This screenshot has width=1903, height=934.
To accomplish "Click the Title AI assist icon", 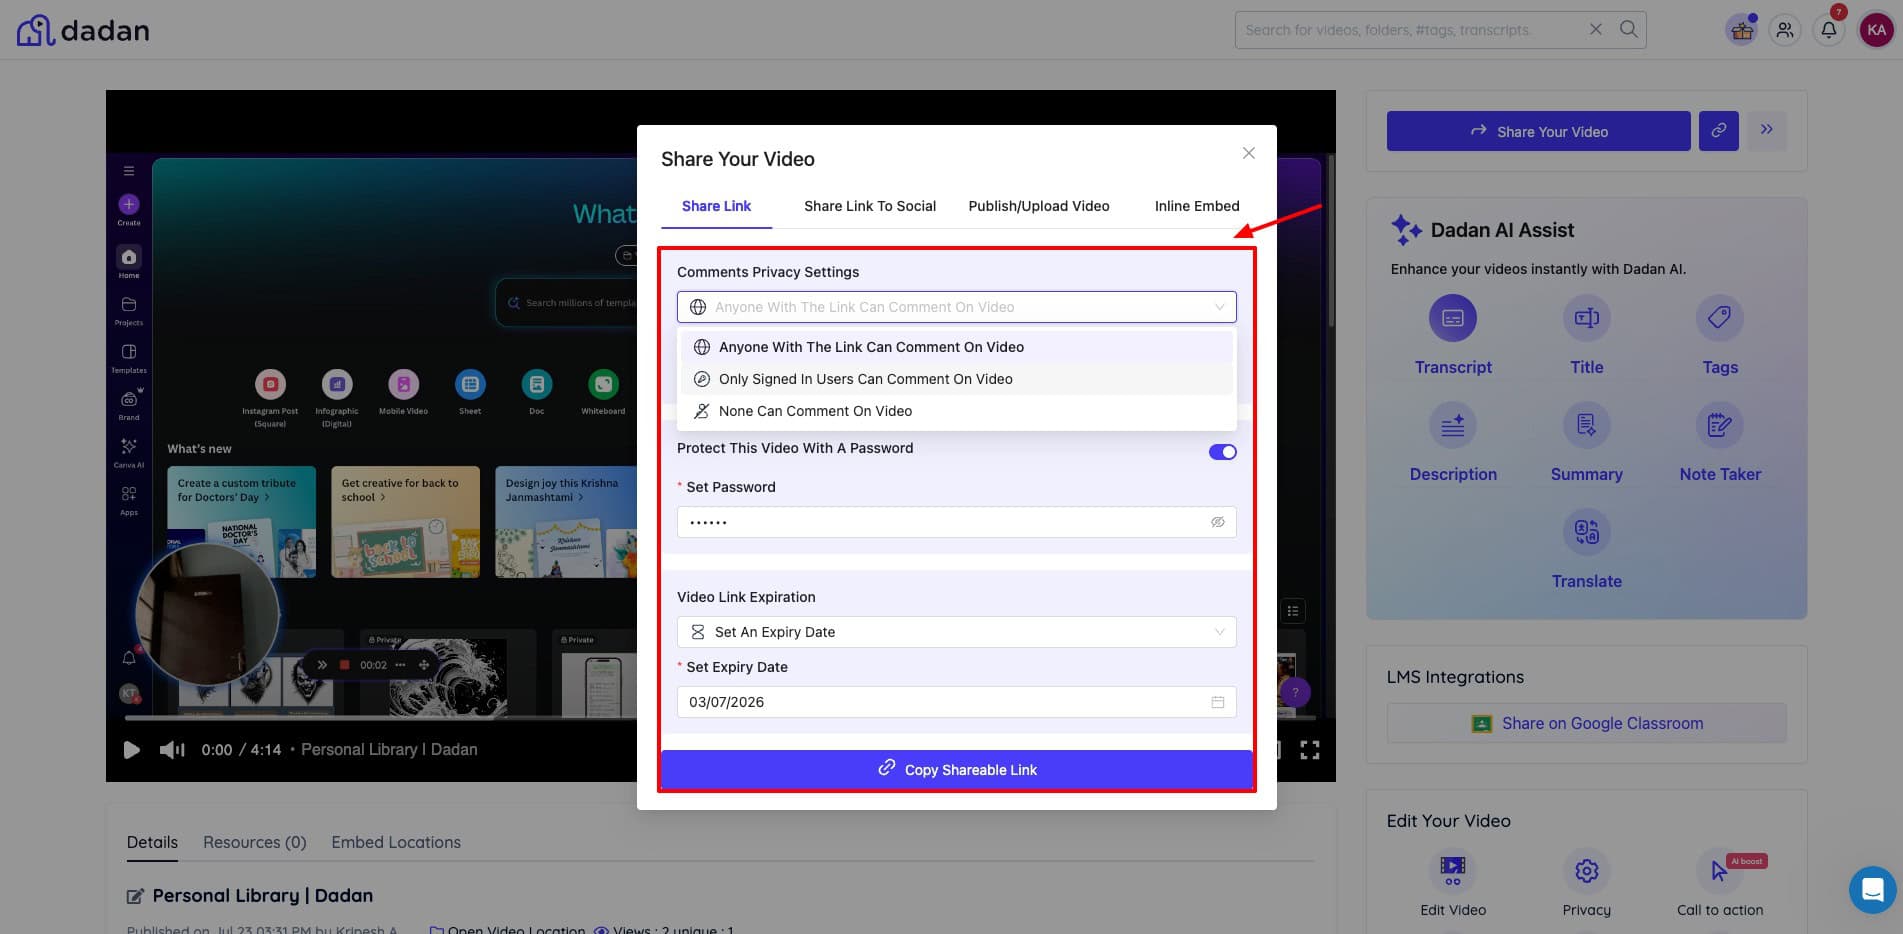I will point(1586,319).
